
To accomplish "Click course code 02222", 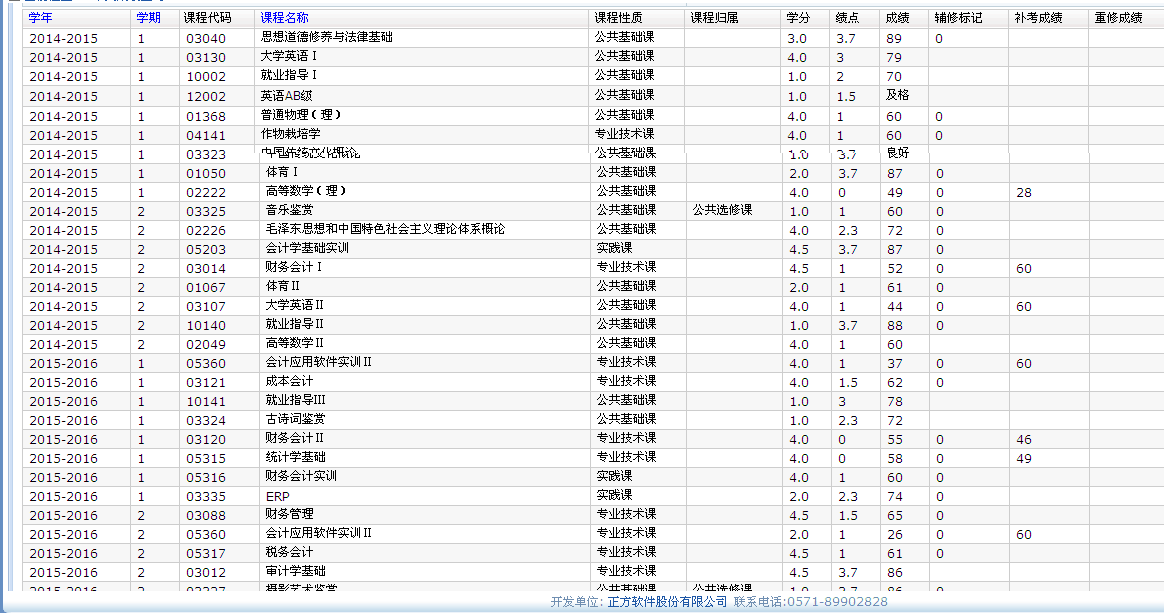I will [x=206, y=193].
